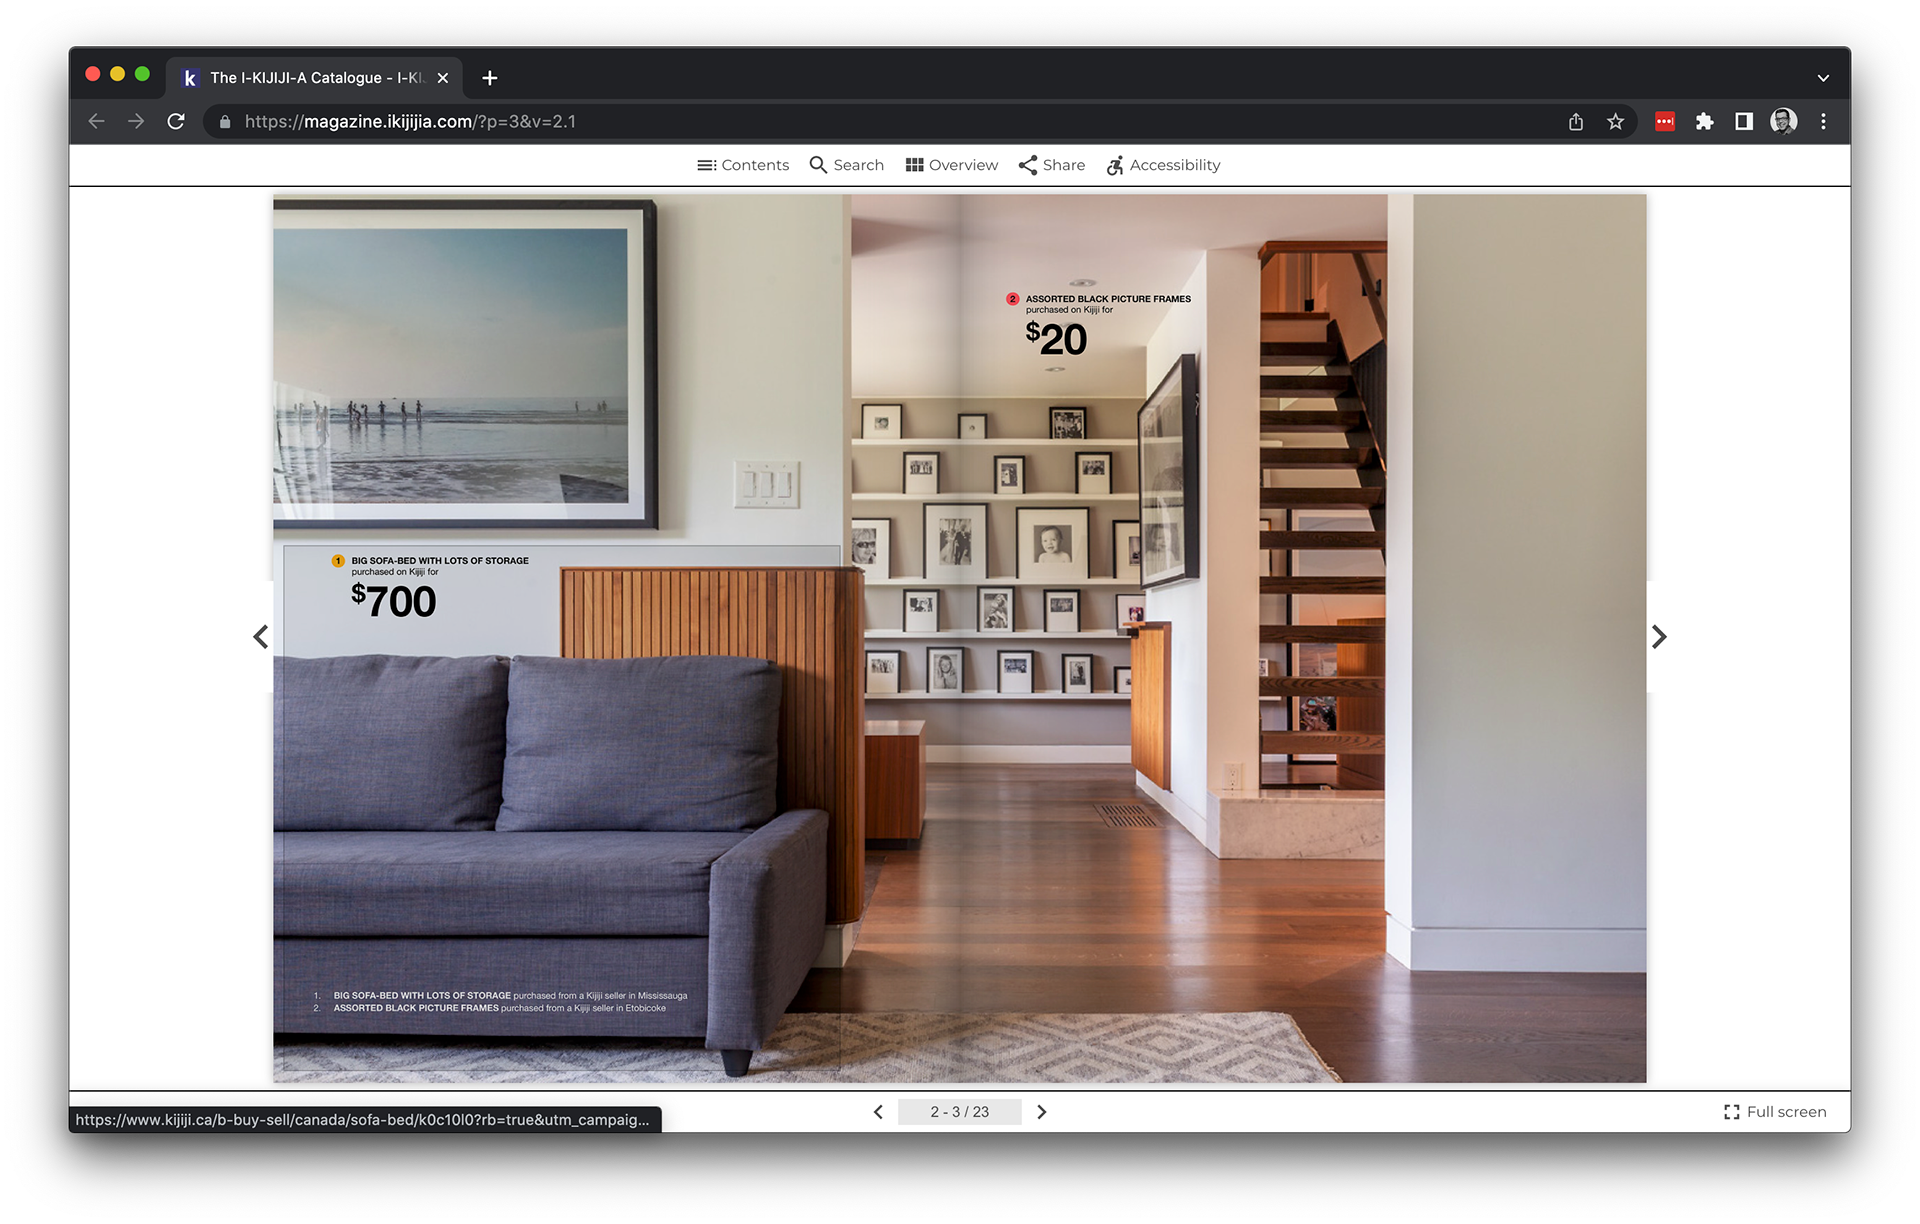Select The I-KIJIJI-A Catalogue tab
Image resolution: width=1920 pixels, height=1224 pixels.
pyautogui.click(x=310, y=78)
